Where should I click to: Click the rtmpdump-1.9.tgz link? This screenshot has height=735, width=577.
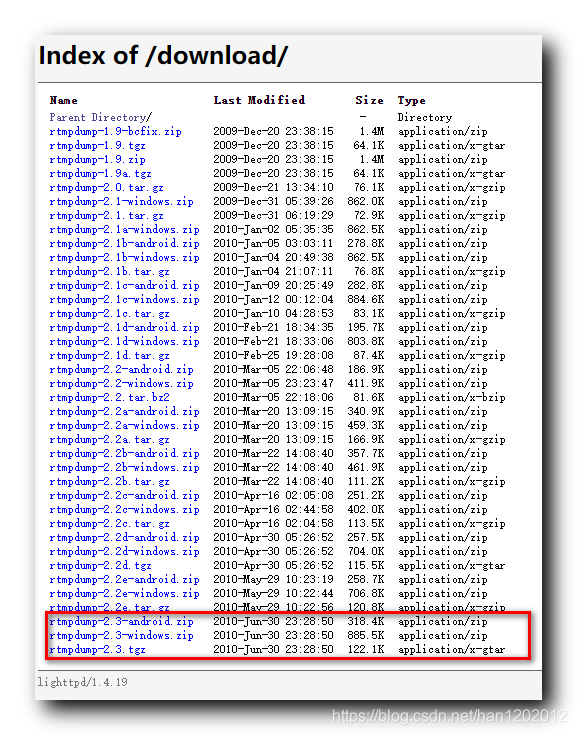click(97, 145)
